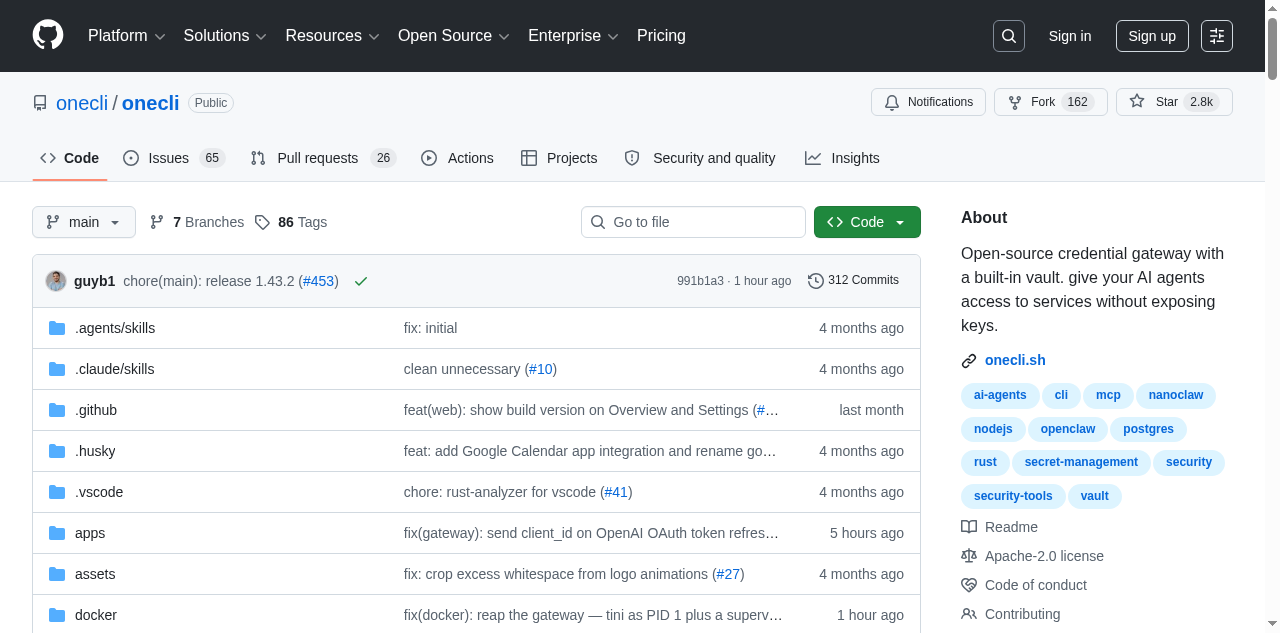Click the green commit status checkmark
1280x633 pixels.
[361, 281]
